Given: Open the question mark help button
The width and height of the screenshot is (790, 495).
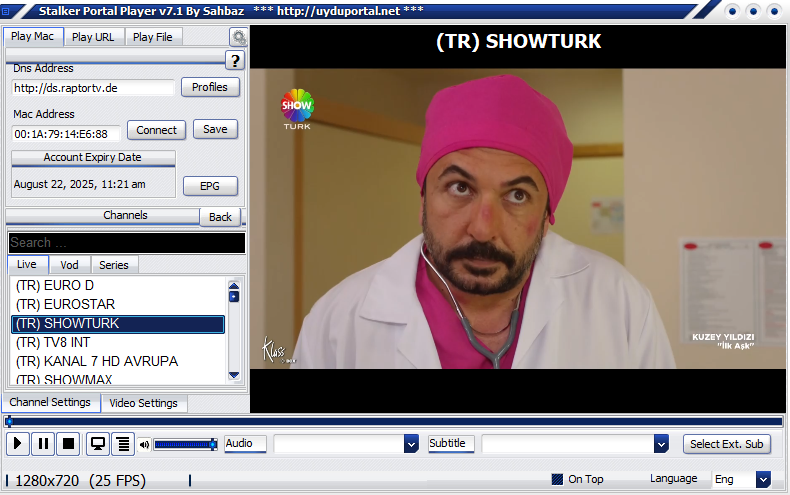Looking at the screenshot, I should point(235,60).
